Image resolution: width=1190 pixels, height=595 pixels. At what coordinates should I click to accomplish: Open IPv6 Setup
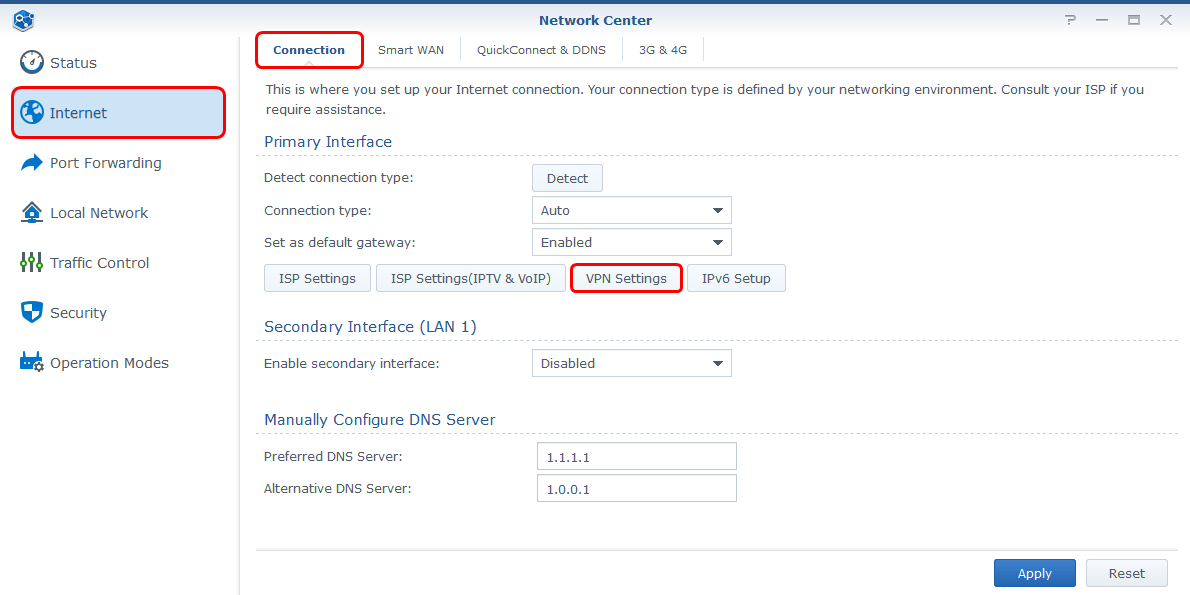(x=736, y=278)
